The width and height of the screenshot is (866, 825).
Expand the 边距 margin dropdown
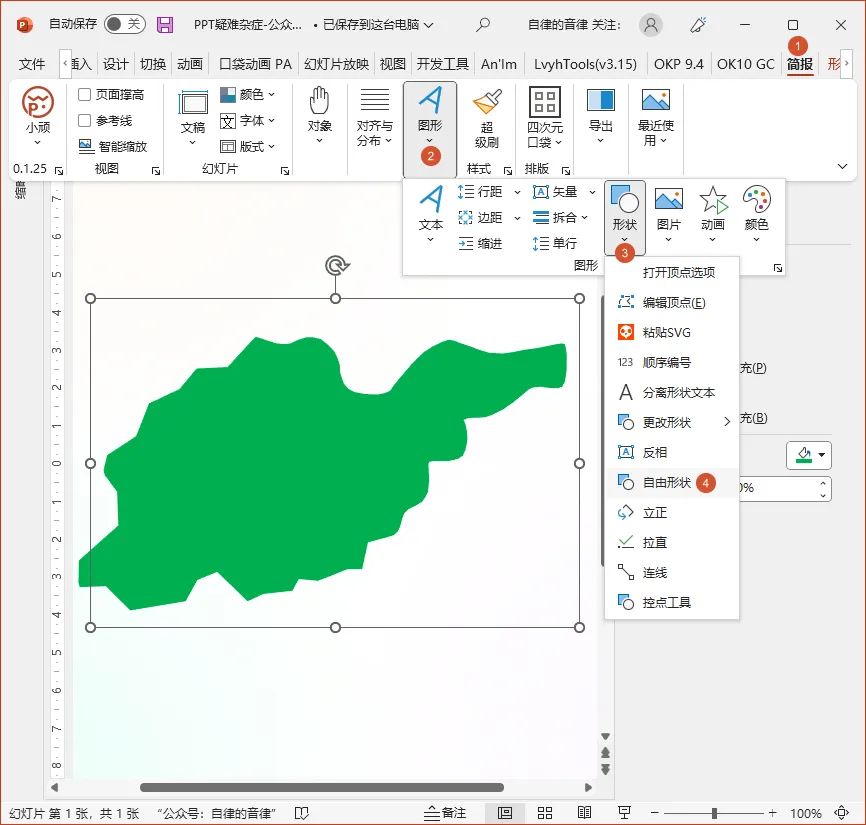[517, 218]
